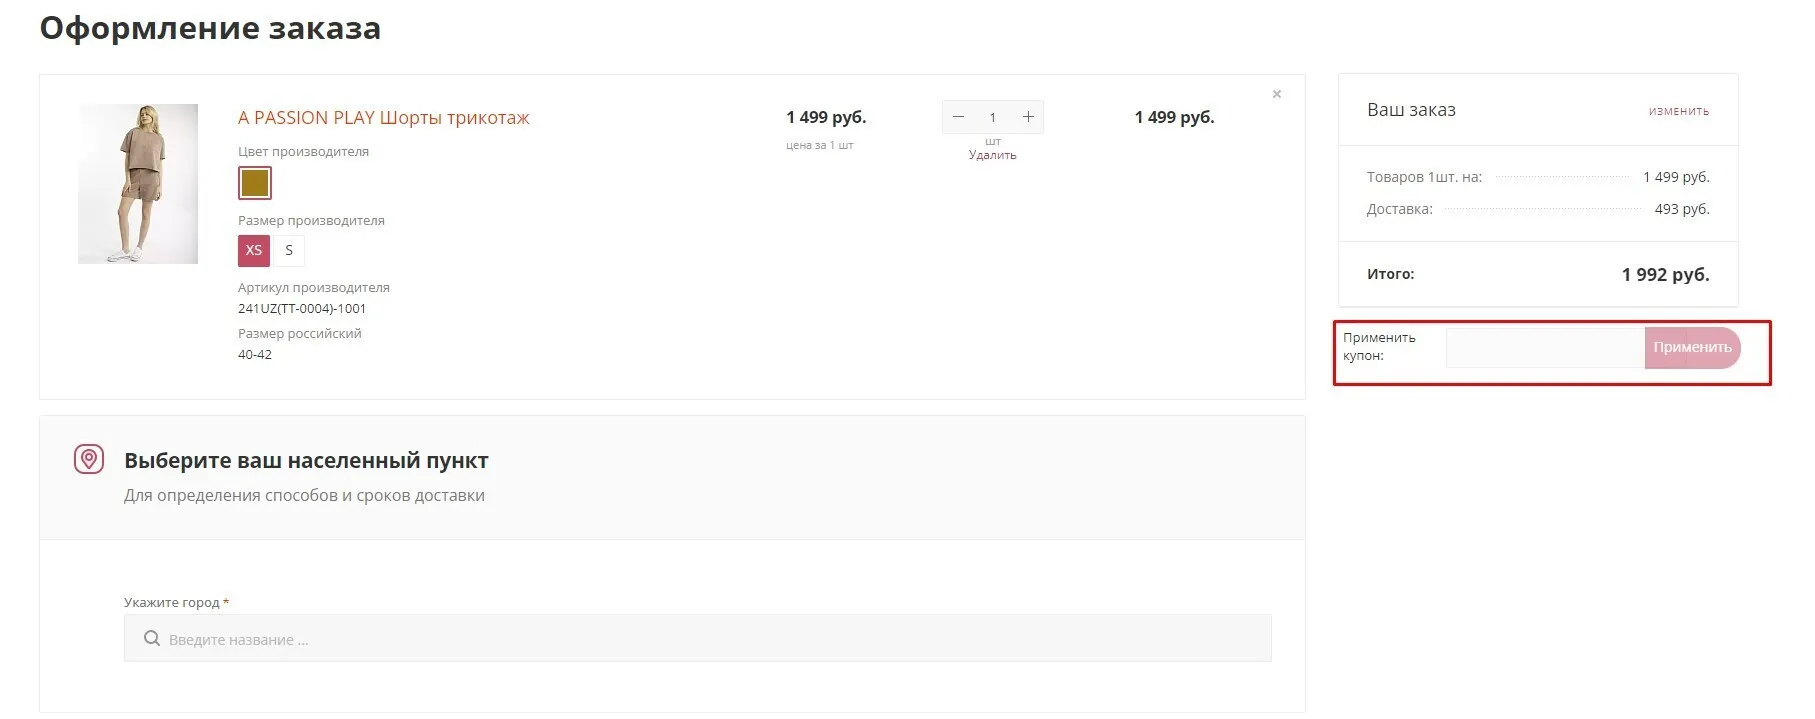Click the location pin icon

89,459
